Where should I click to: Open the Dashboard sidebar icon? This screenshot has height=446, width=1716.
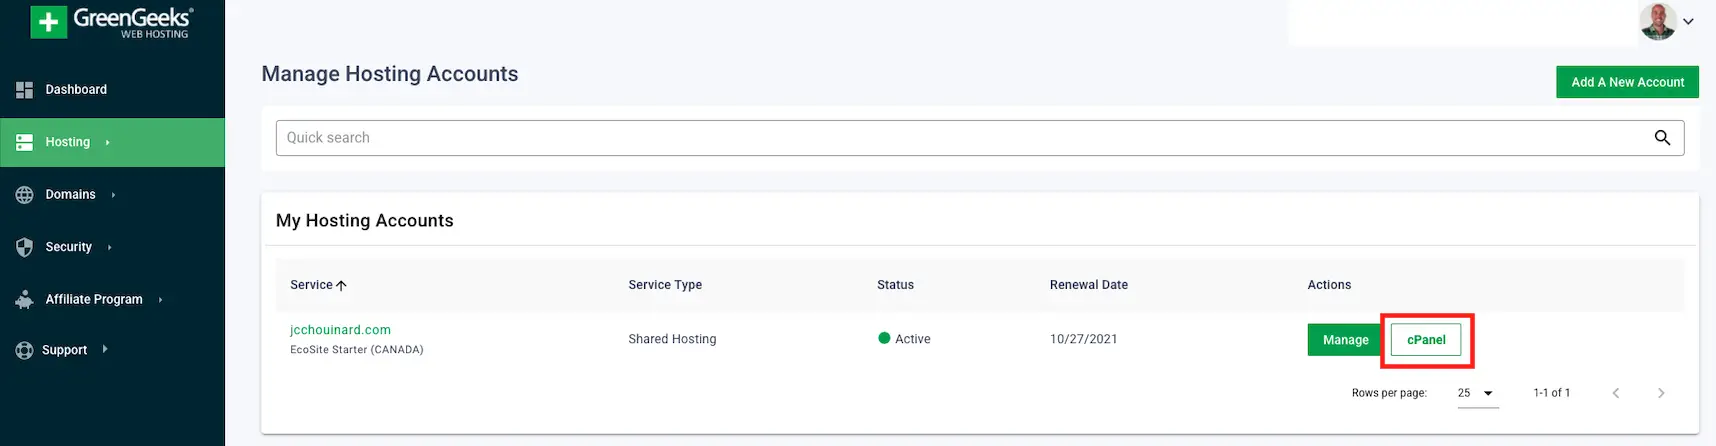[25, 90]
